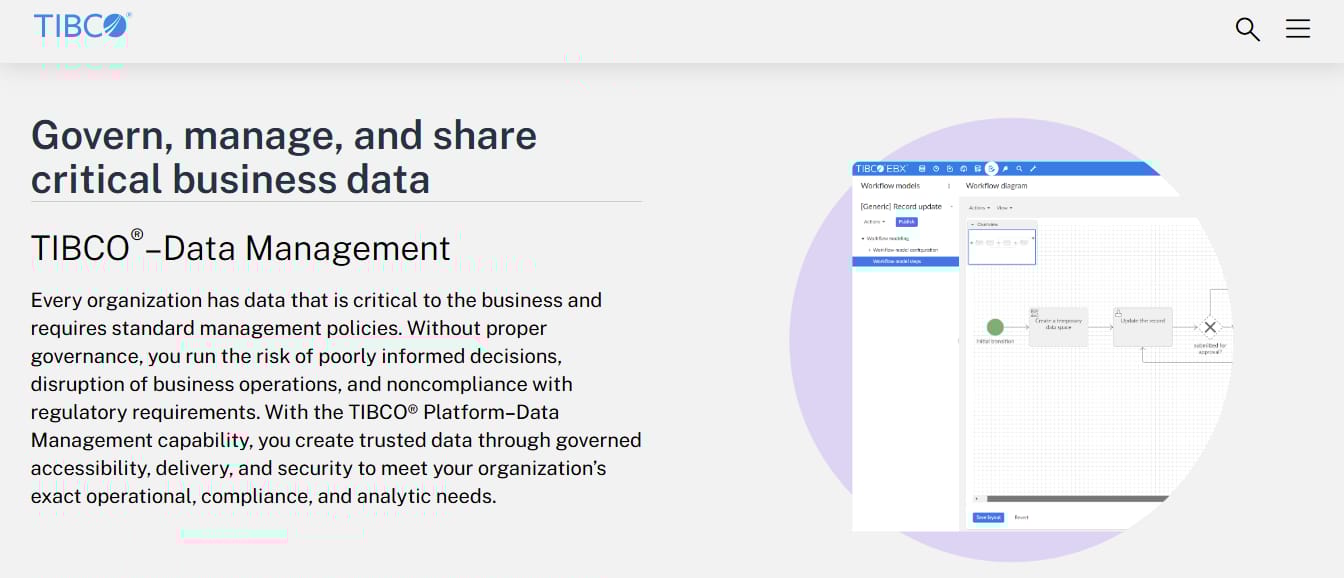This screenshot has width=1344, height=578.
Task: Click the diagram horizontal scrollbar
Action: (x=1077, y=498)
